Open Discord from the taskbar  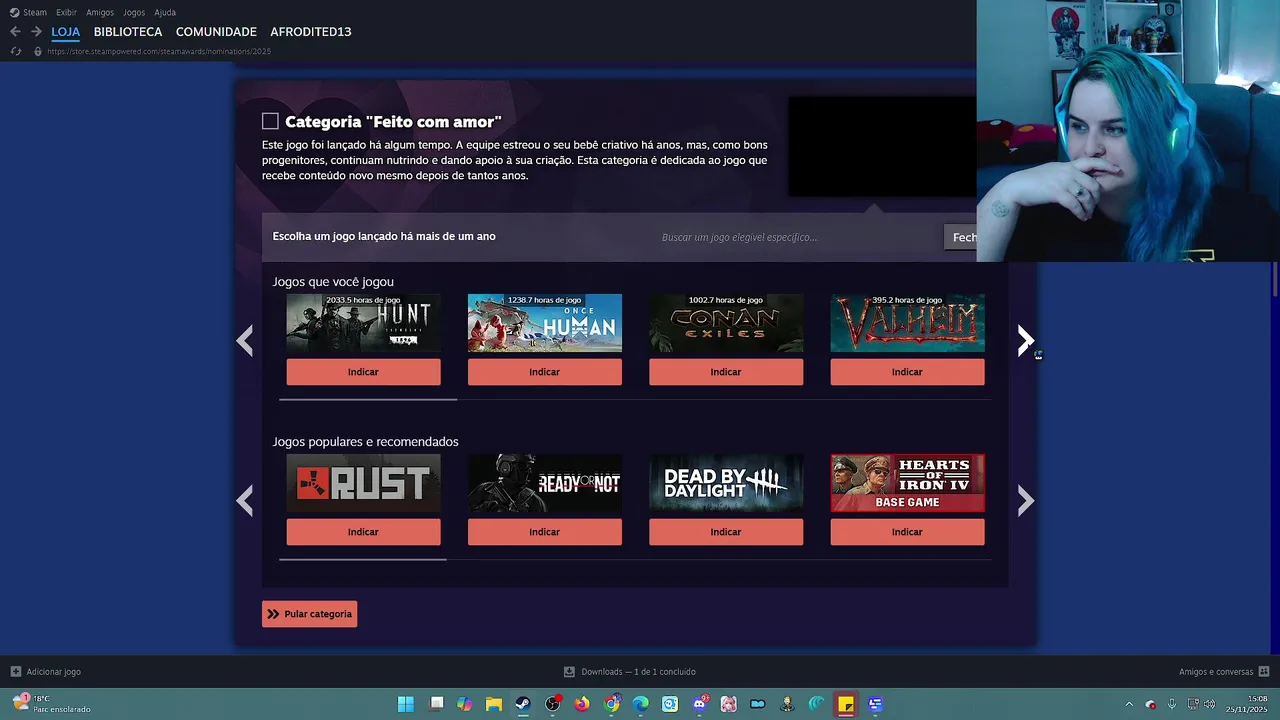pyautogui.click(x=699, y=704)
